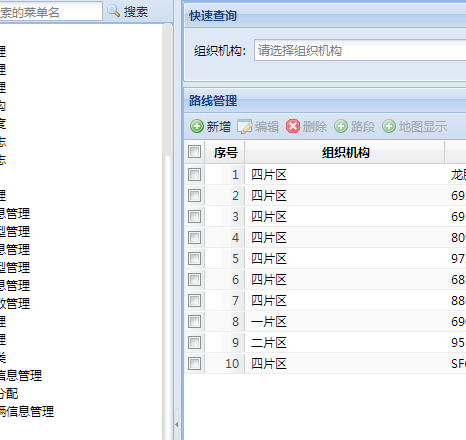Click the 编辑 pencil icon
Image resolution: width=466 pixels, height=440 pixels.
point(245,127)
